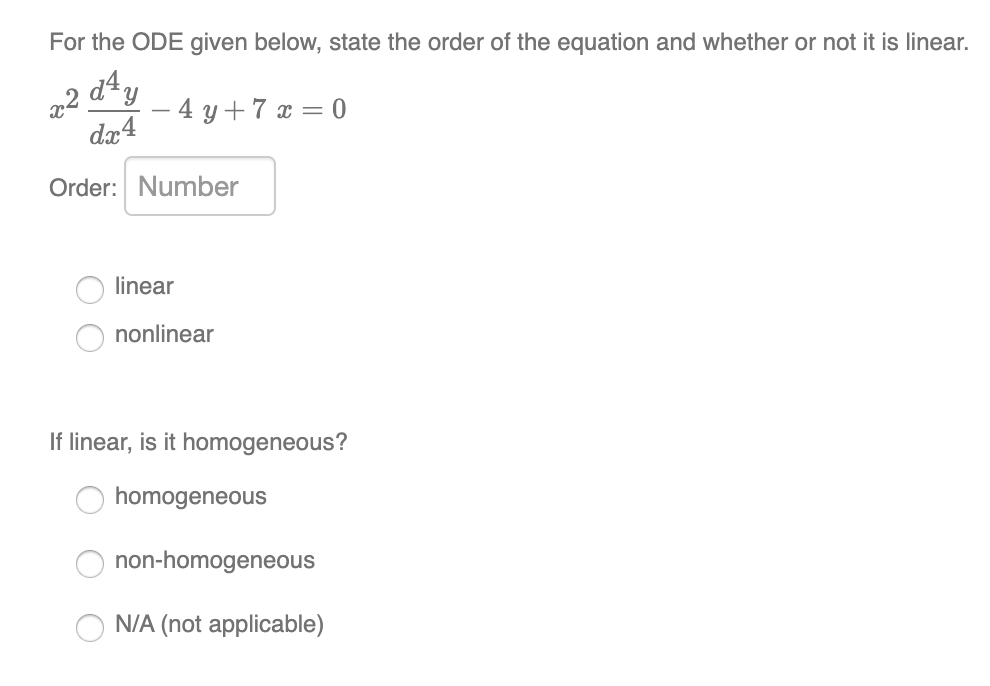Click the linear option label text
The width and height of the screenshot is (990, 686).
coord(144,286)
